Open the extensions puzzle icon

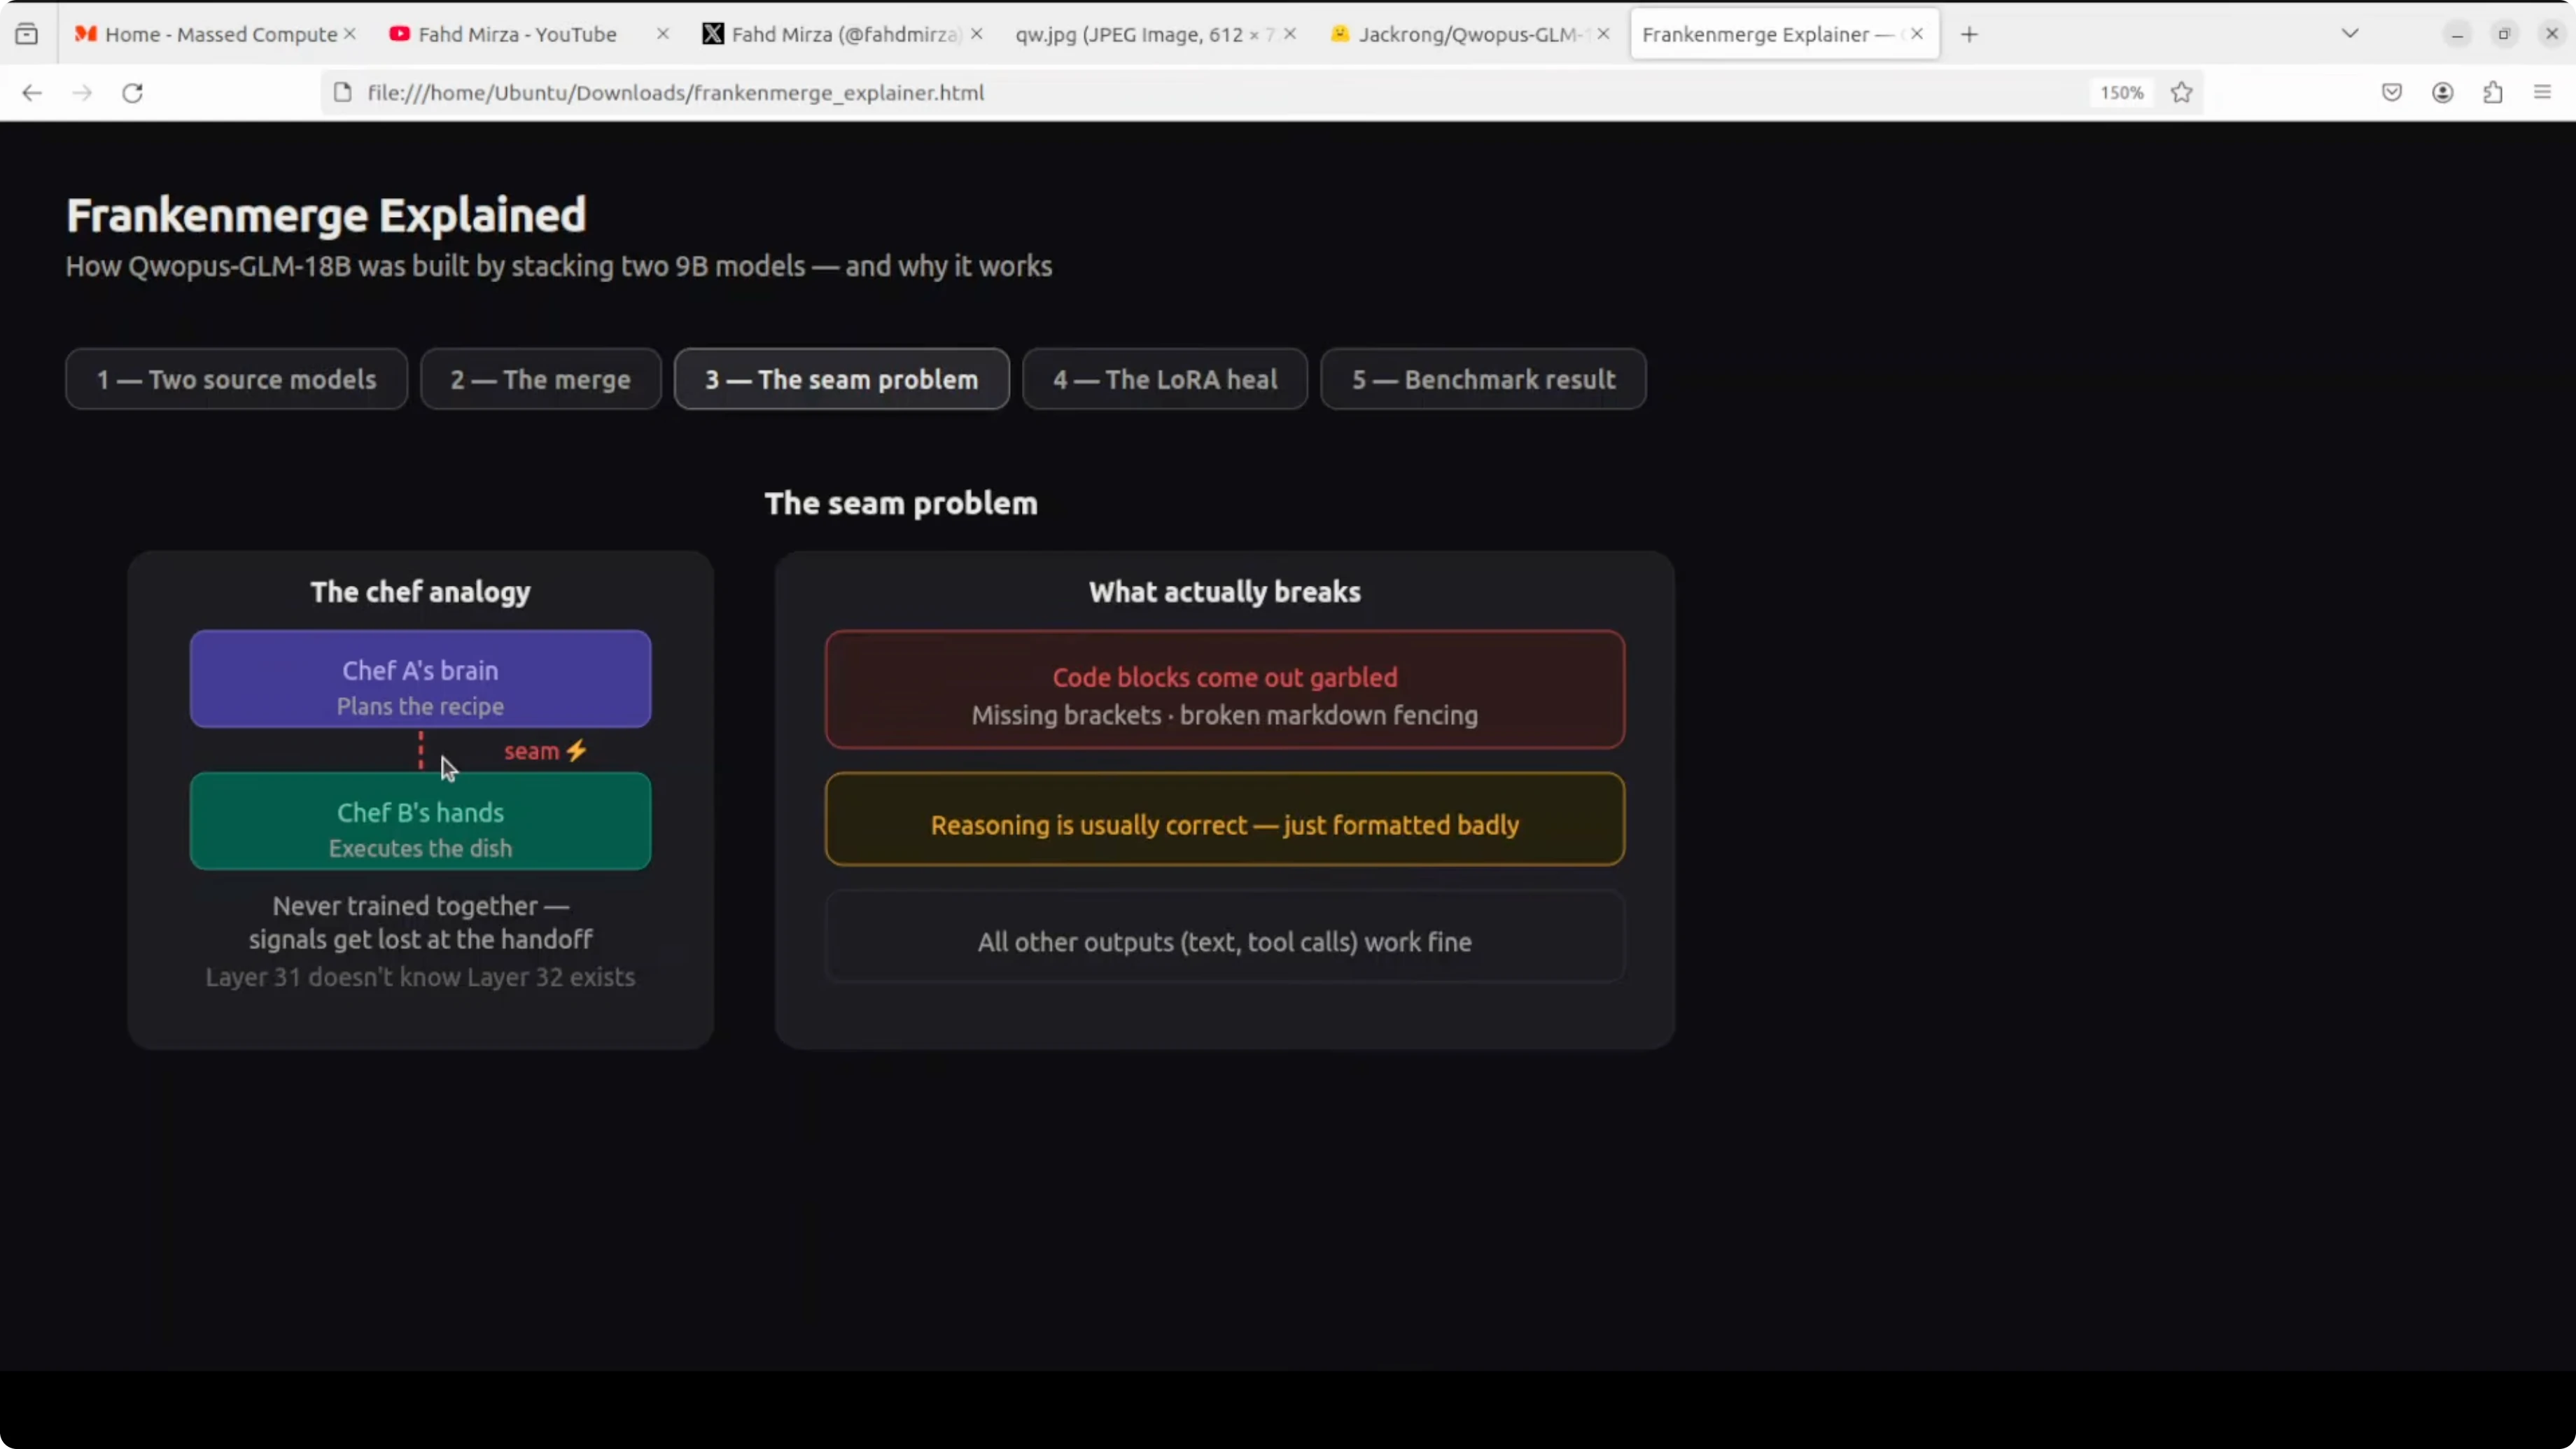pyautogui.click(x=2493, y=93)
